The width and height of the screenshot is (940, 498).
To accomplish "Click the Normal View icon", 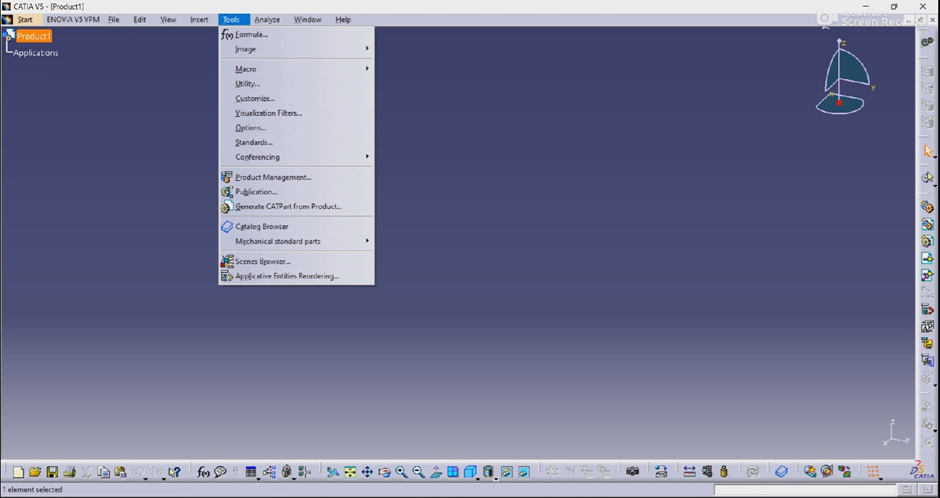I will coord(436,472).
